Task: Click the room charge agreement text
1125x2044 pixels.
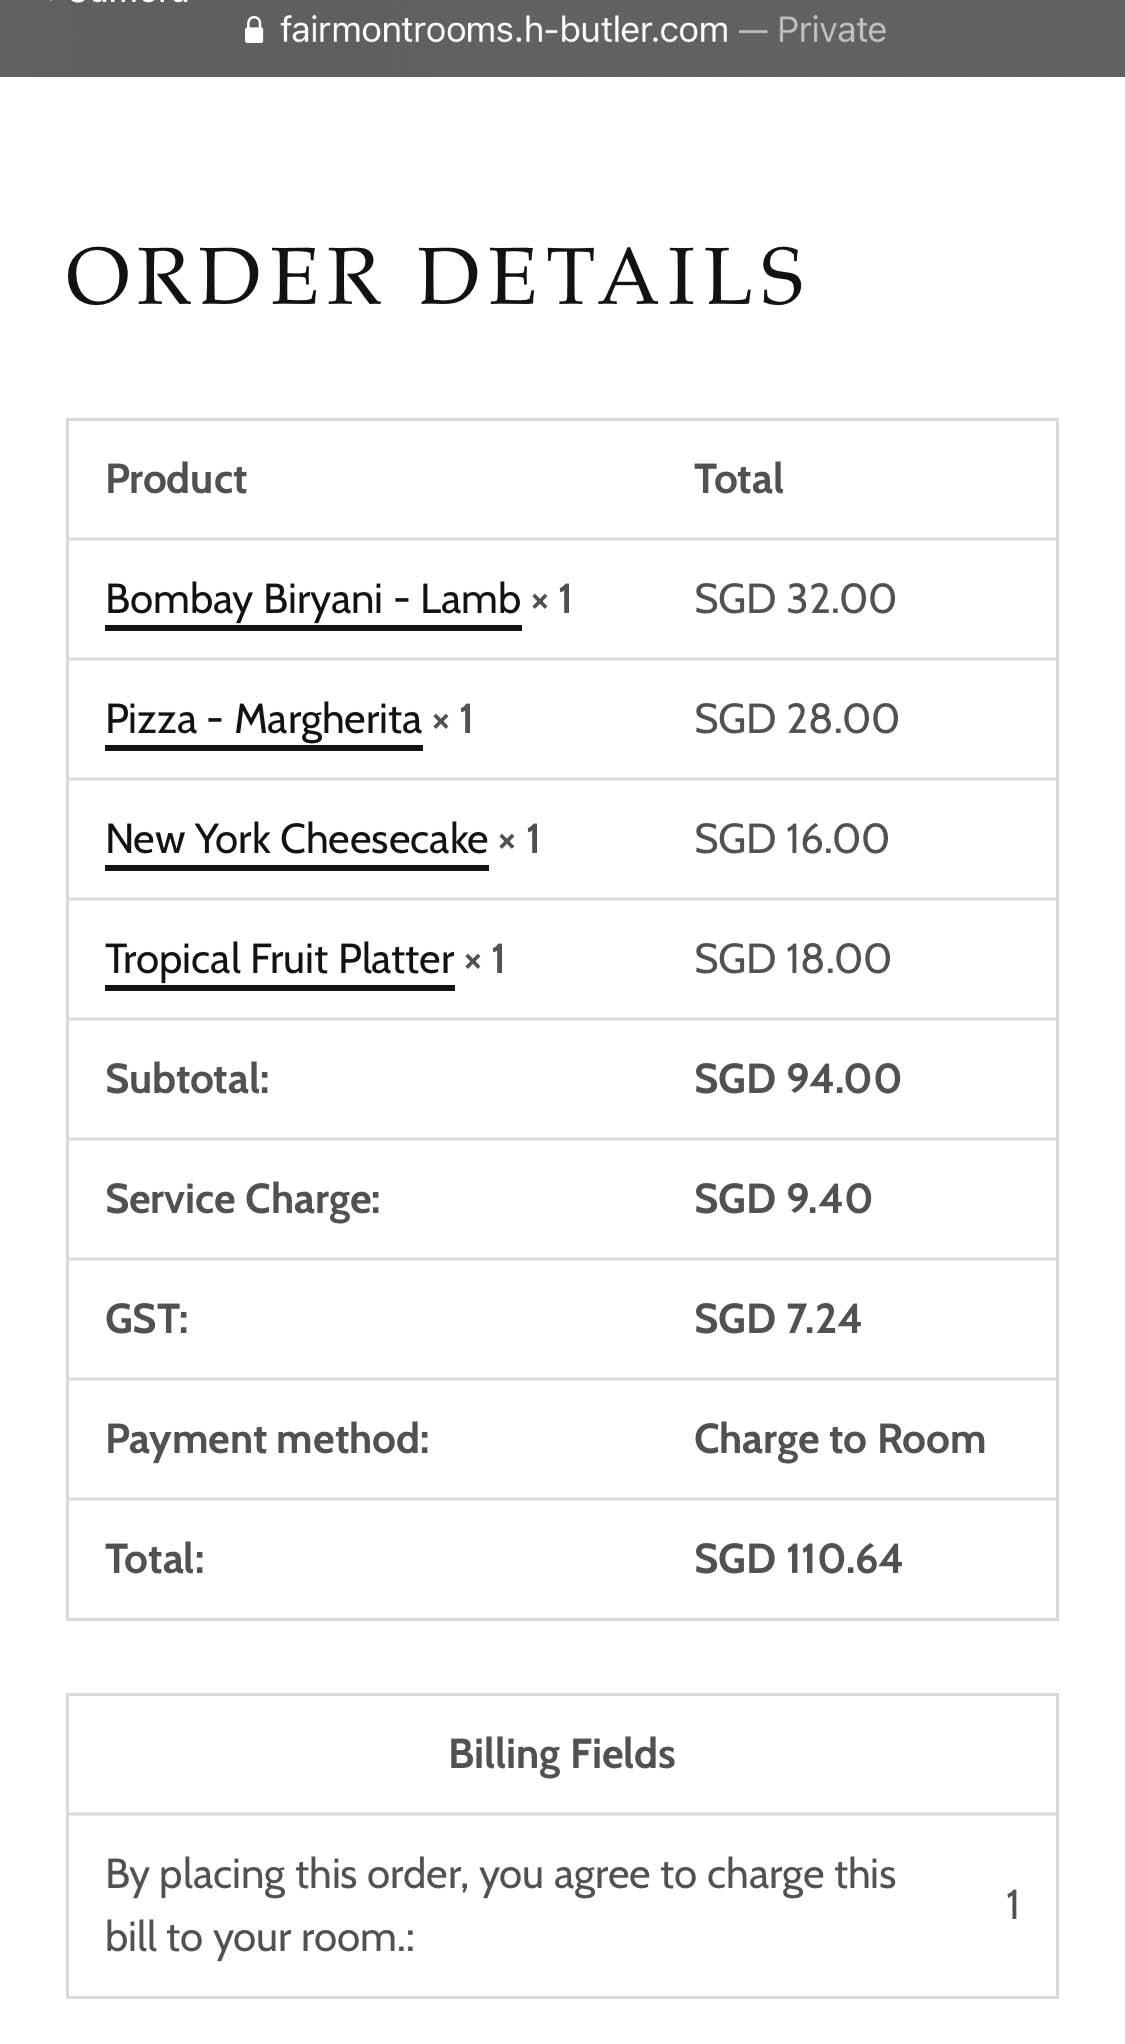Action: click(500, 1906)
